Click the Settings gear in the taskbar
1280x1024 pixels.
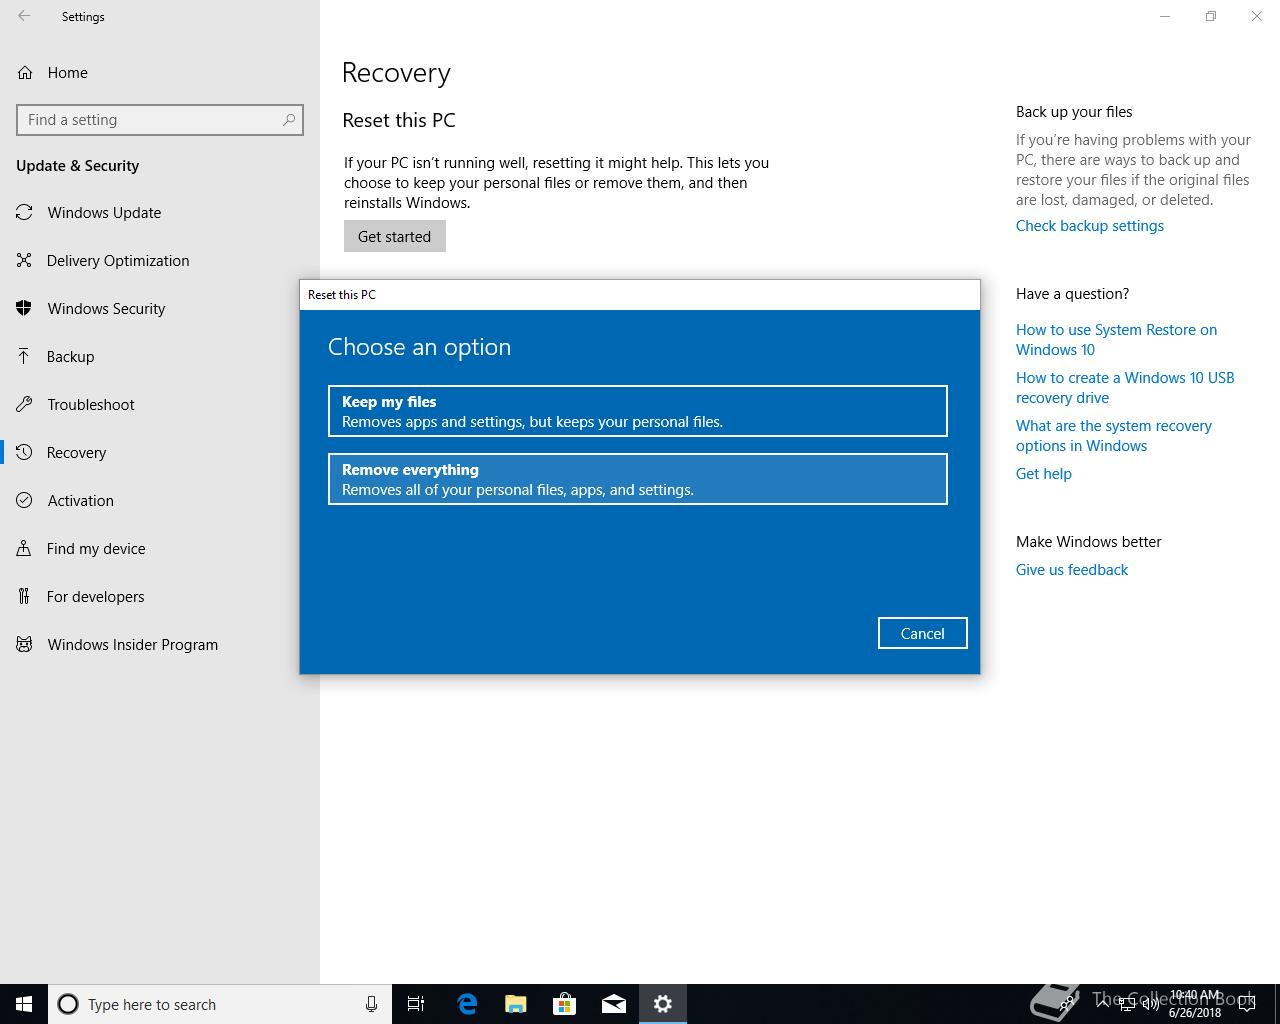(x=663, y=1004)
